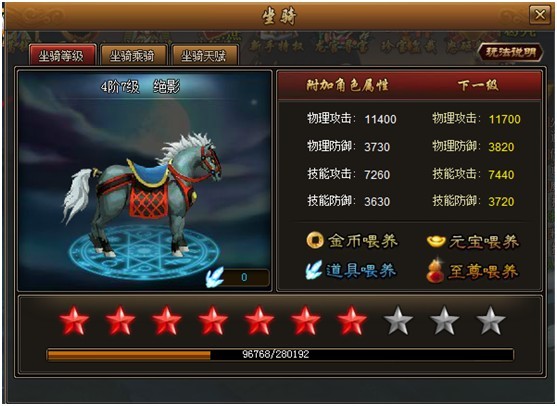Click the 元宝喂养 label

483,242
